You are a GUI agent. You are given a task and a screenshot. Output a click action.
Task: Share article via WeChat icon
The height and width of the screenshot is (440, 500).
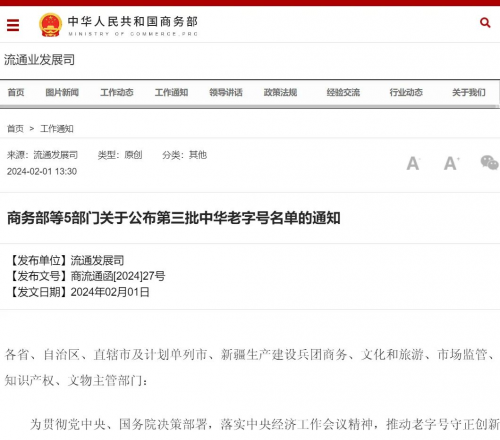click(x=489, y=163)
